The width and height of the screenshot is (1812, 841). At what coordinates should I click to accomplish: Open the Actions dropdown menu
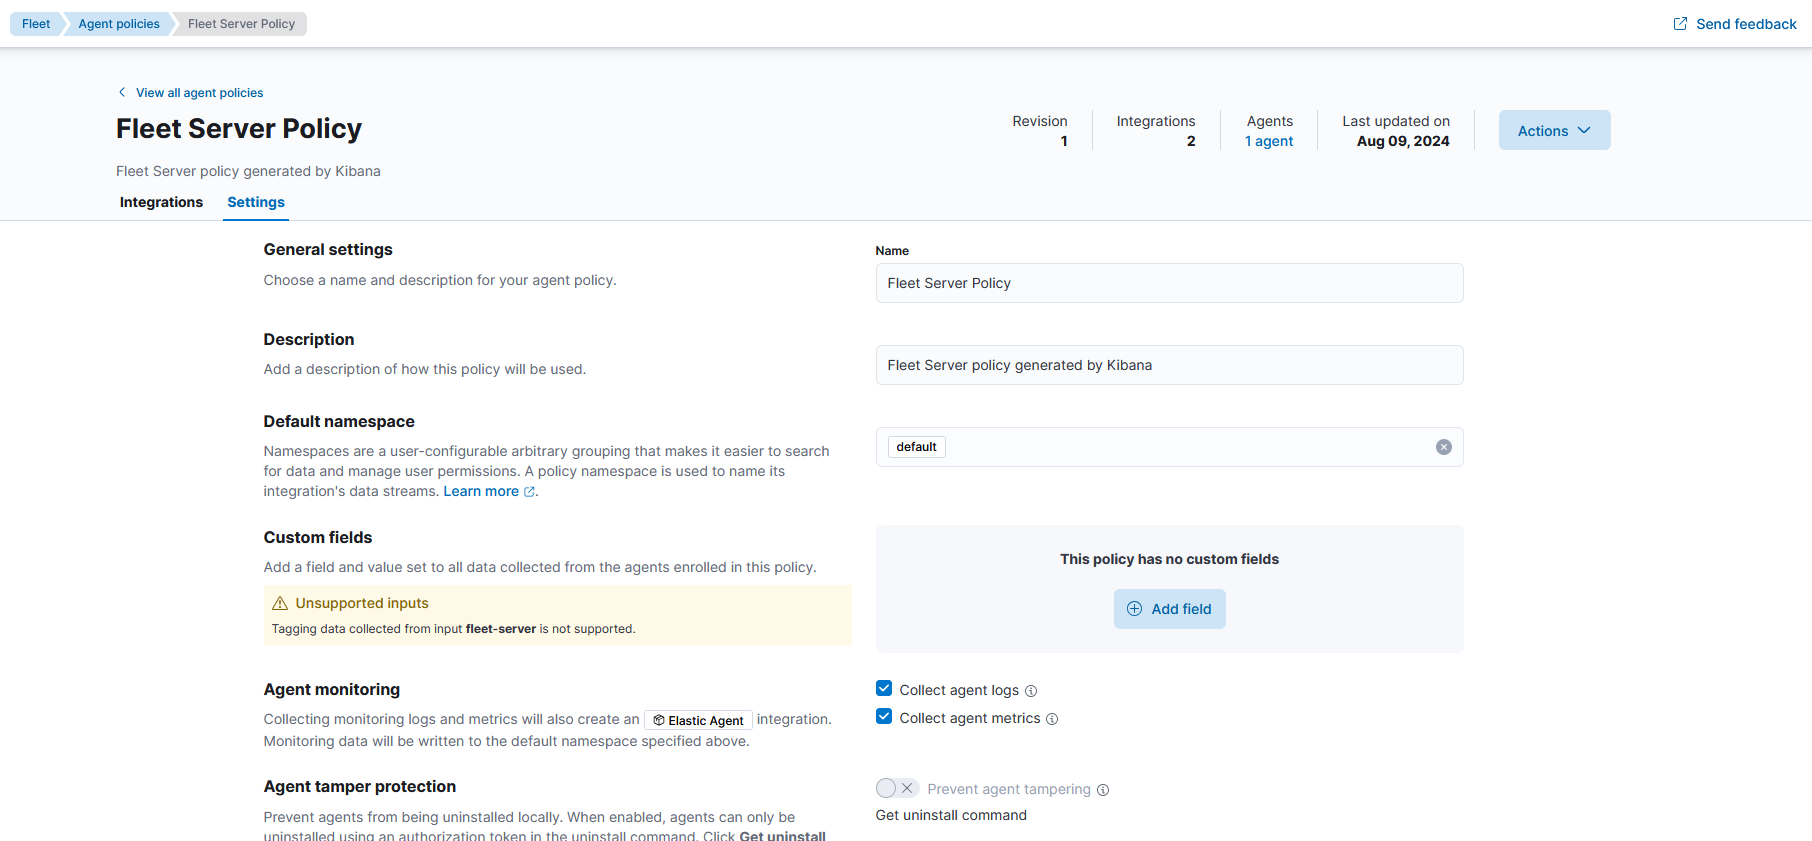click(1554, 130)
